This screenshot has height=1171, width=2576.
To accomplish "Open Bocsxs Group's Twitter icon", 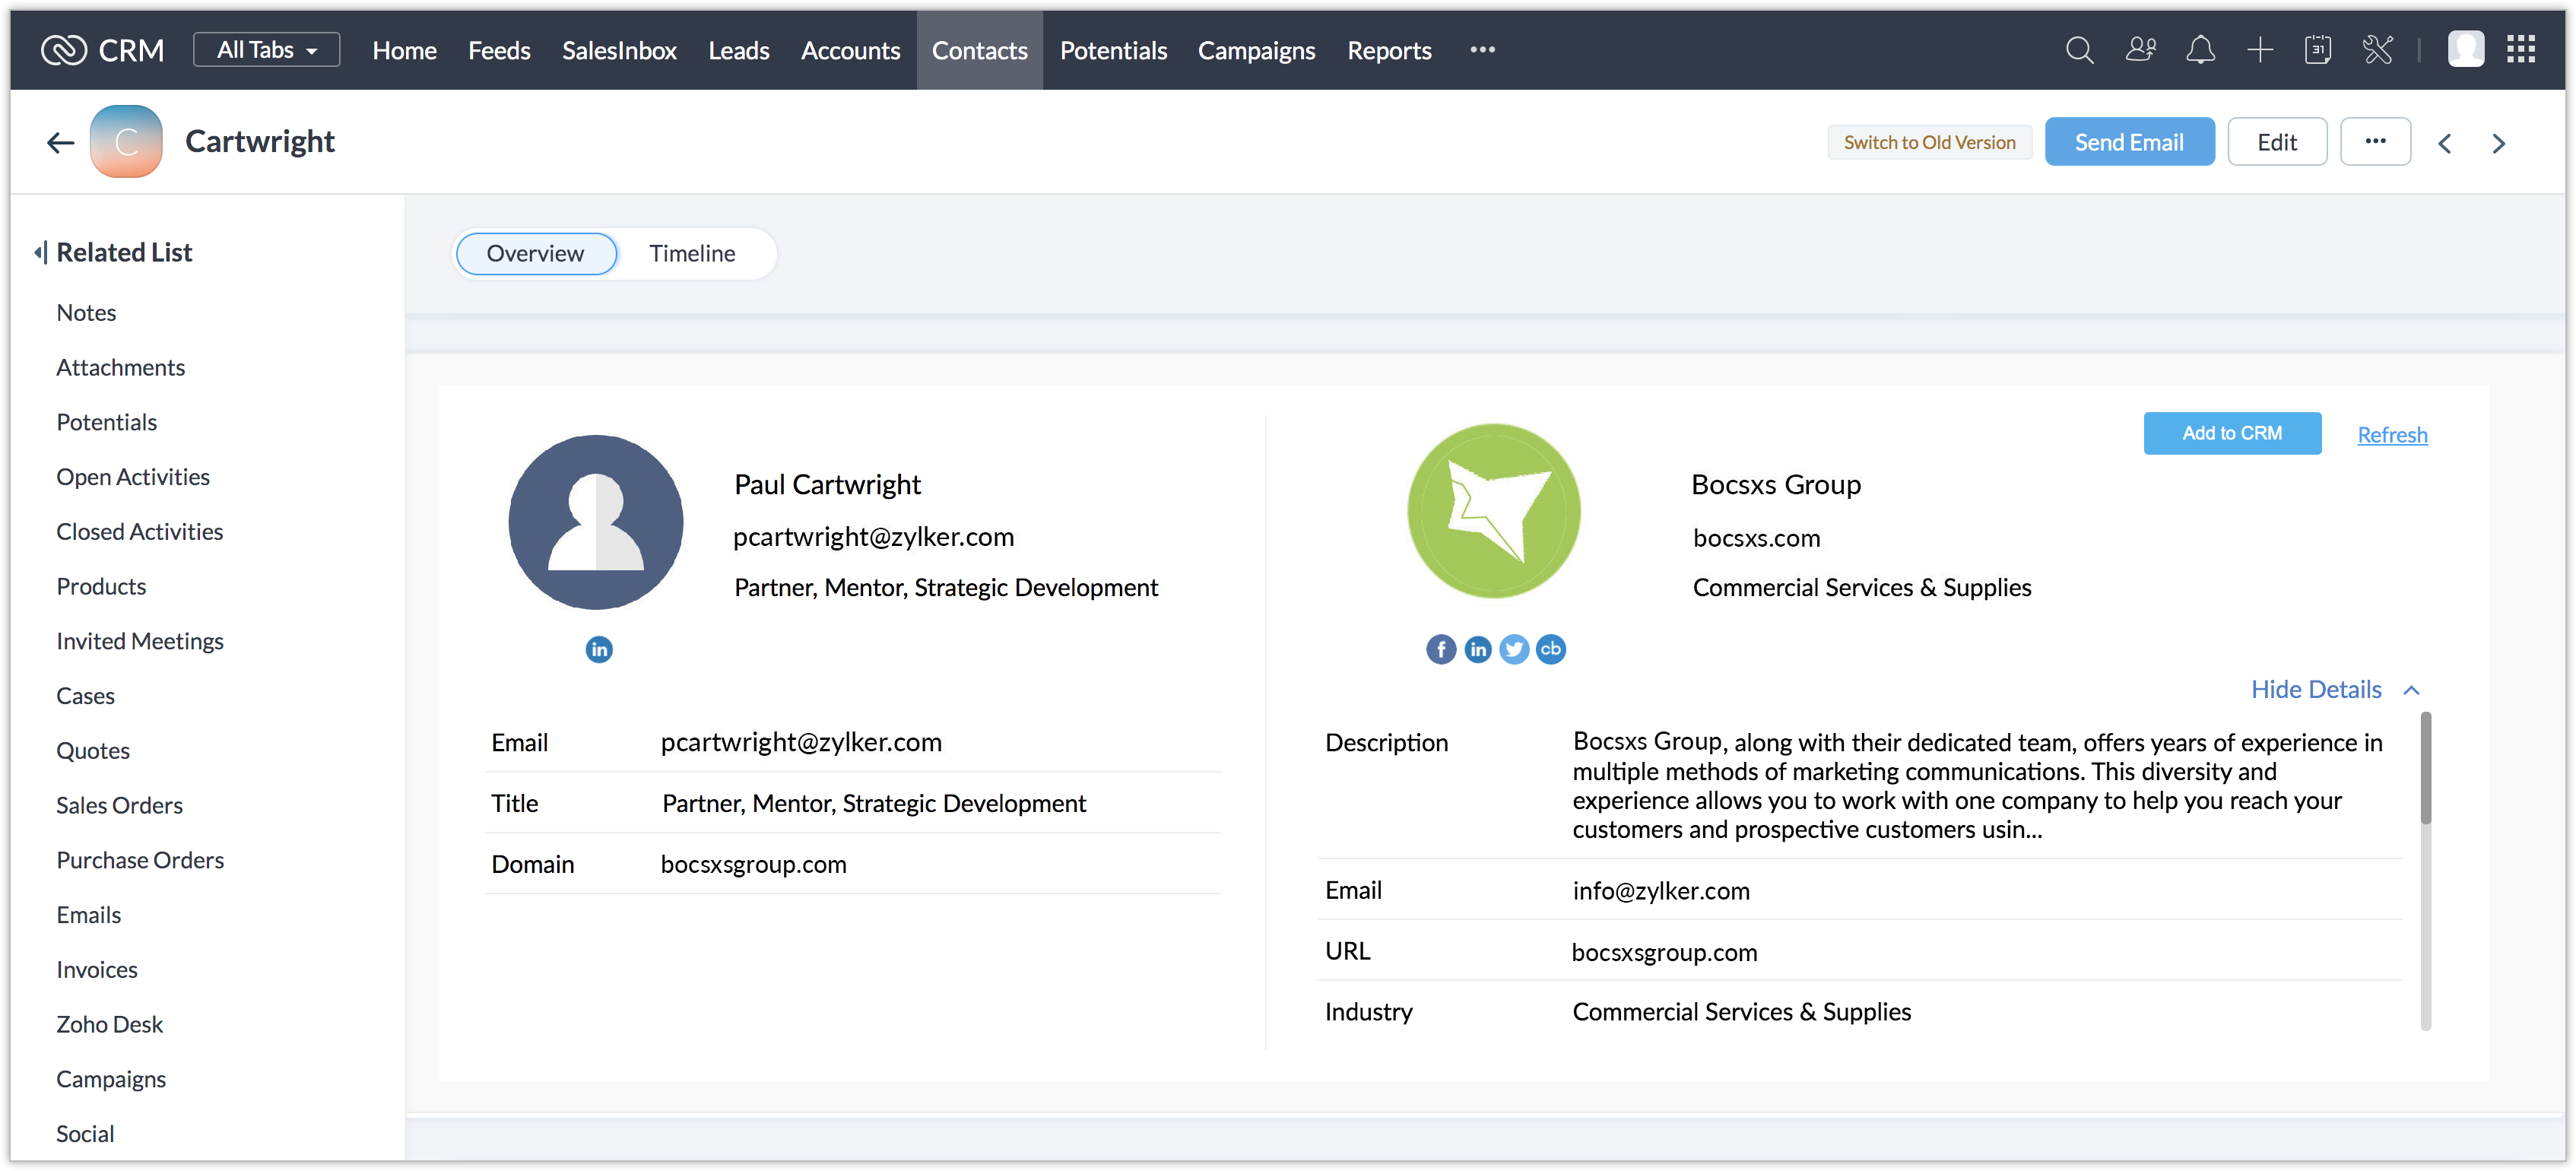I will click(1514, 650).
